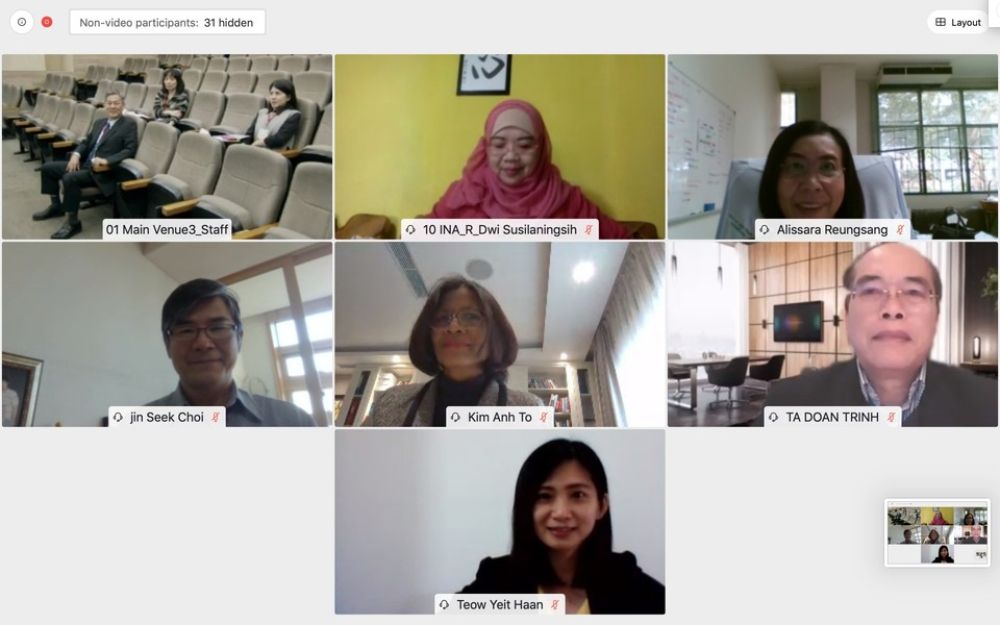Click headset icon beside Kim Anh To

point(455,417)
